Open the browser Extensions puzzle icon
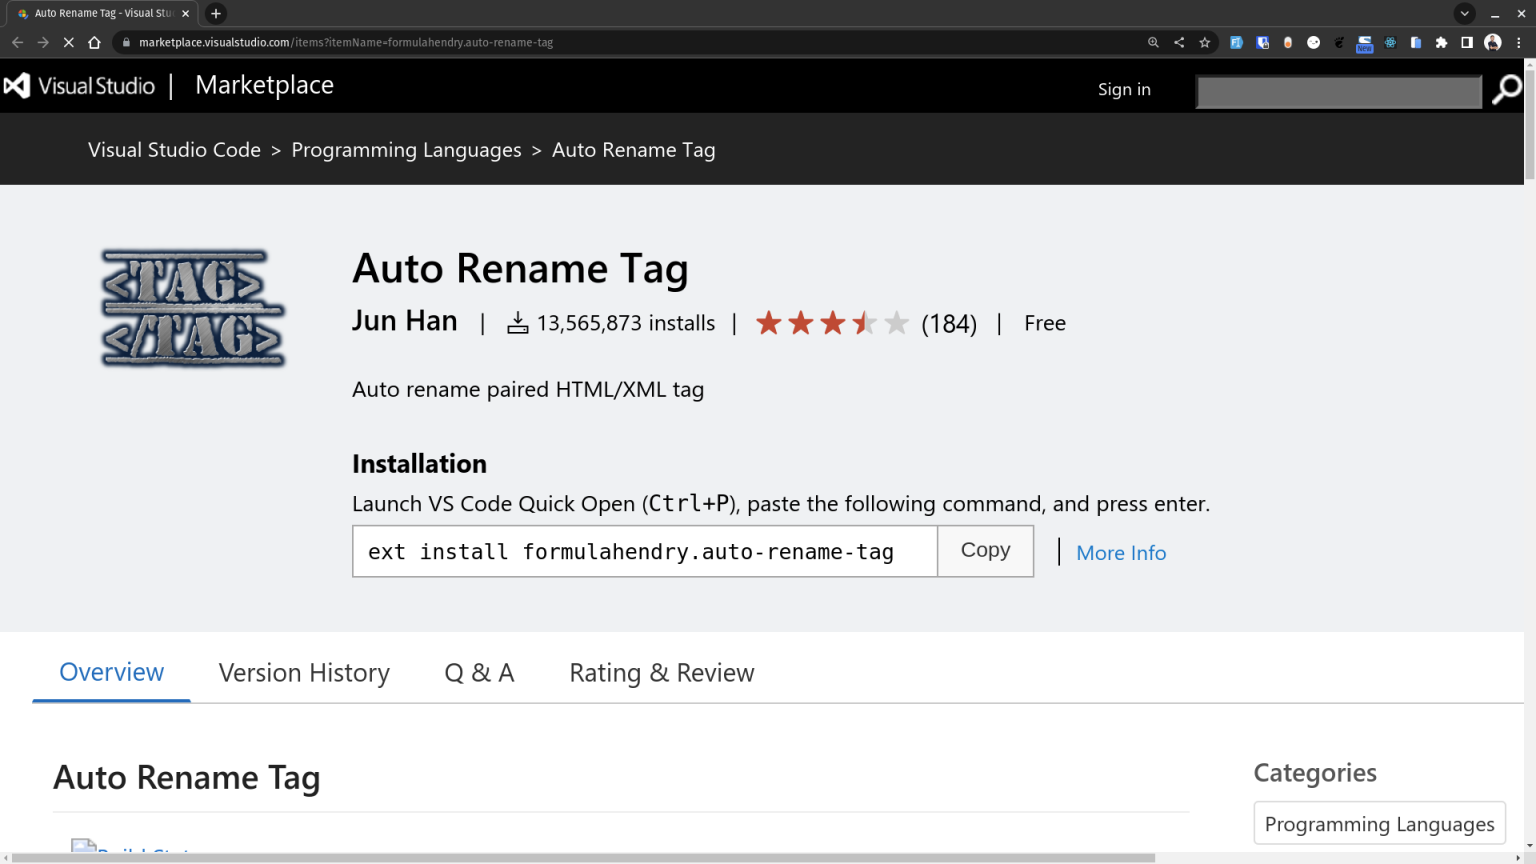1536x864 pixels. 1441,42
